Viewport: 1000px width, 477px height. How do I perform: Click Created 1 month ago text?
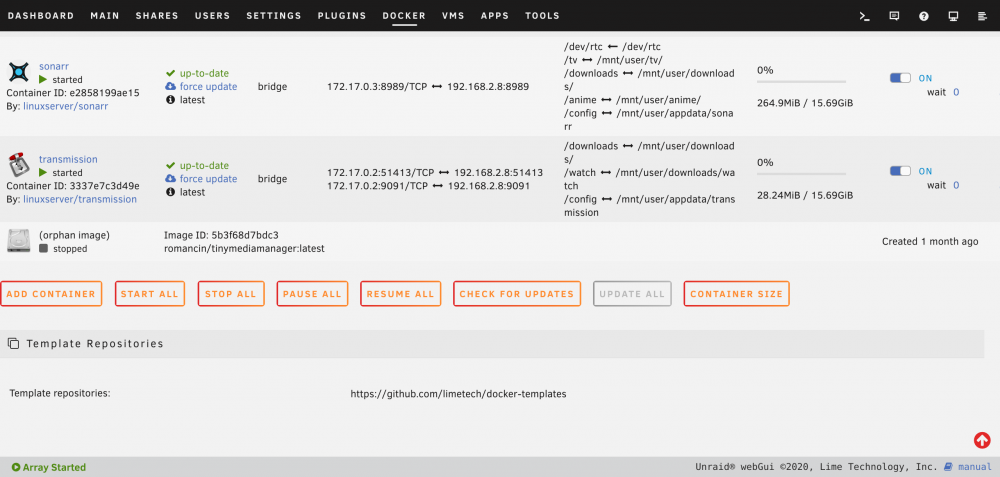pos(930,242)
